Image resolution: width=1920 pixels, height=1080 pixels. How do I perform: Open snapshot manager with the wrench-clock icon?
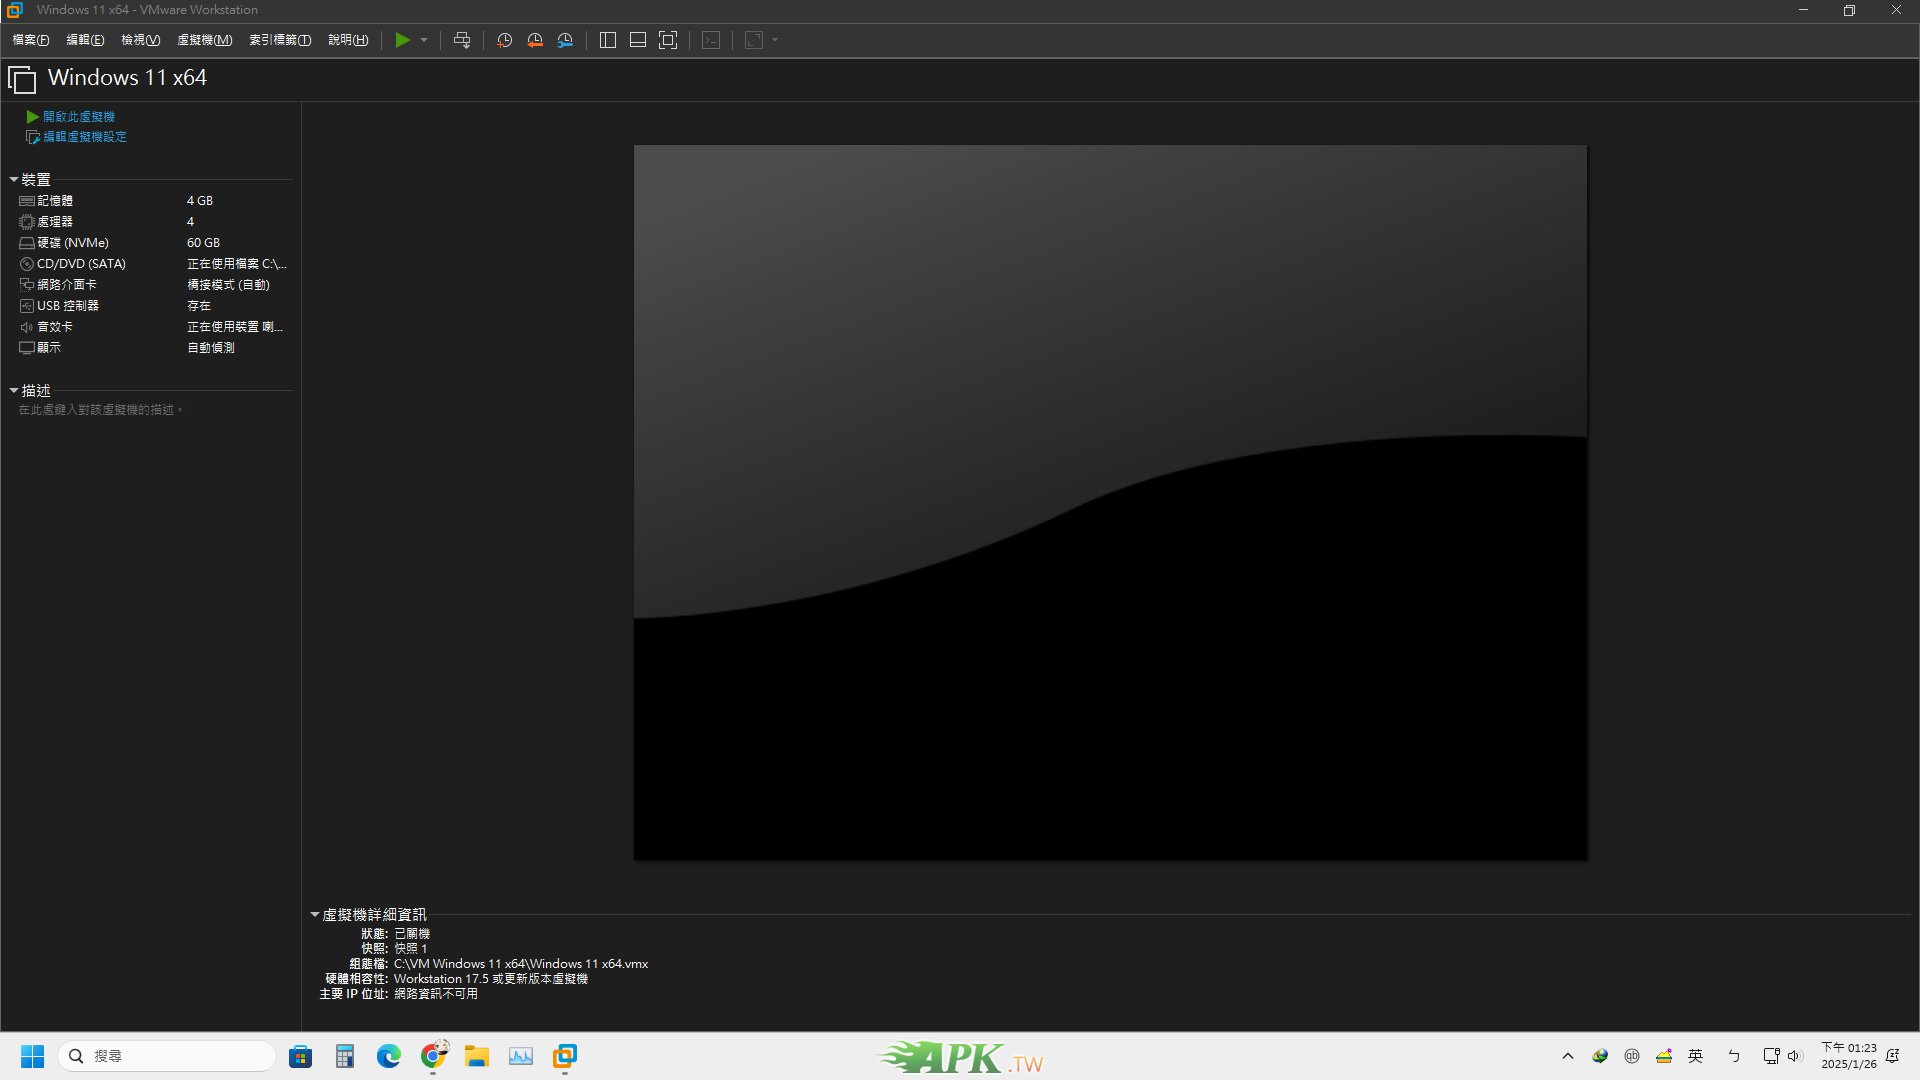pos(565,40)
